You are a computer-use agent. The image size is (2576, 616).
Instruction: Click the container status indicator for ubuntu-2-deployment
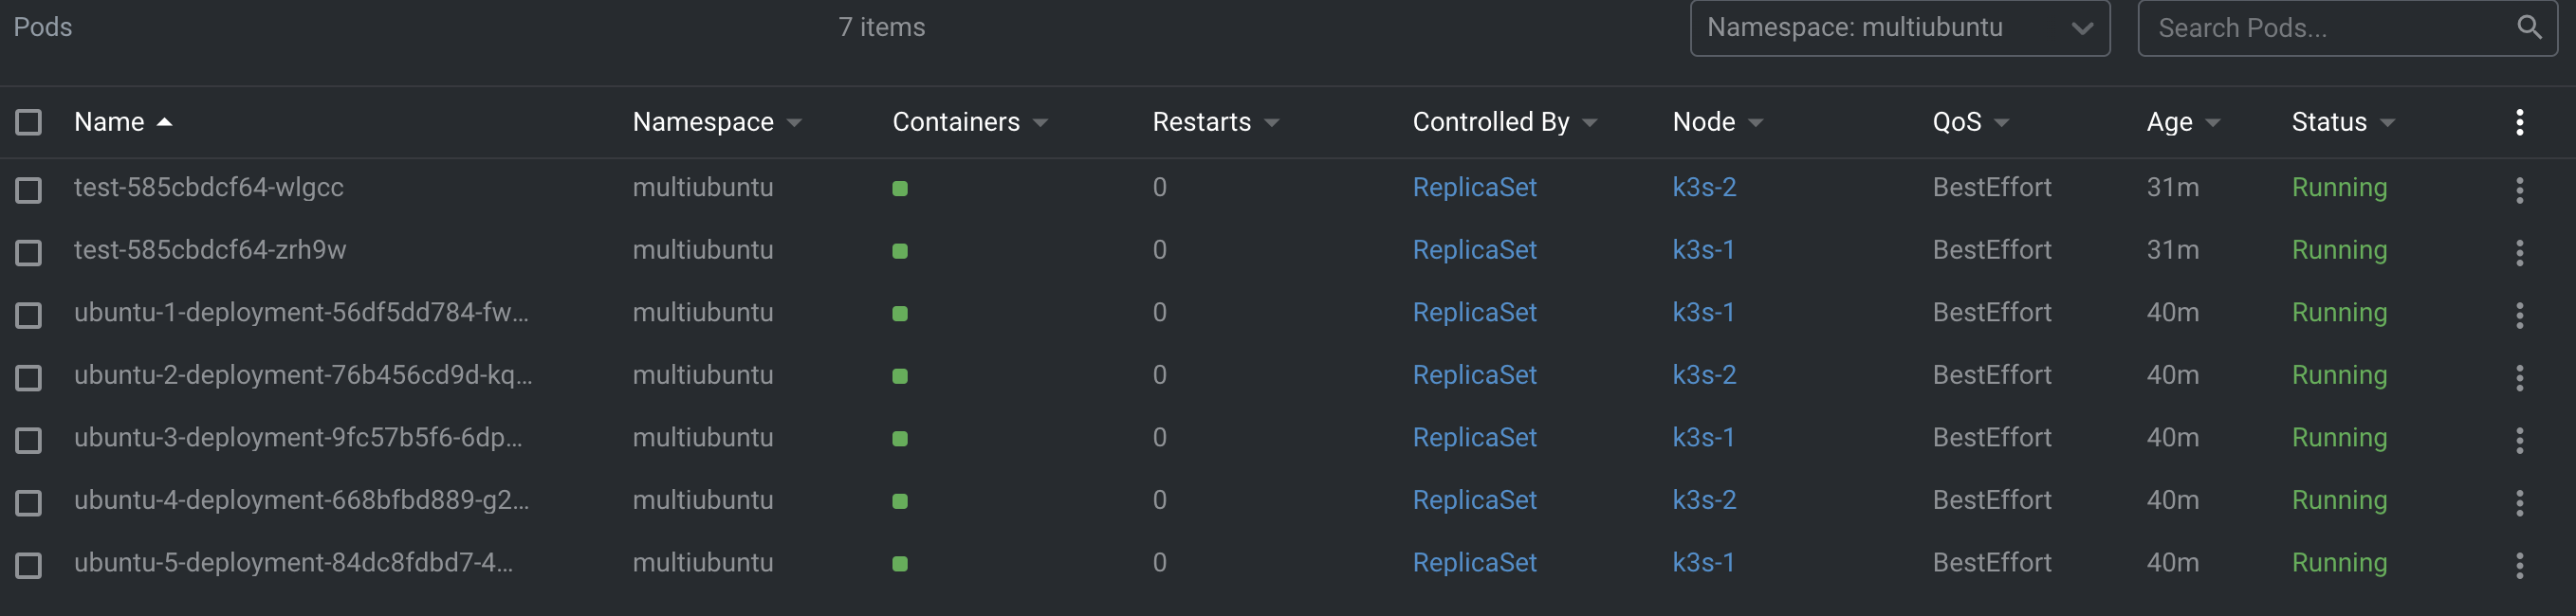[x=901, y=377]
